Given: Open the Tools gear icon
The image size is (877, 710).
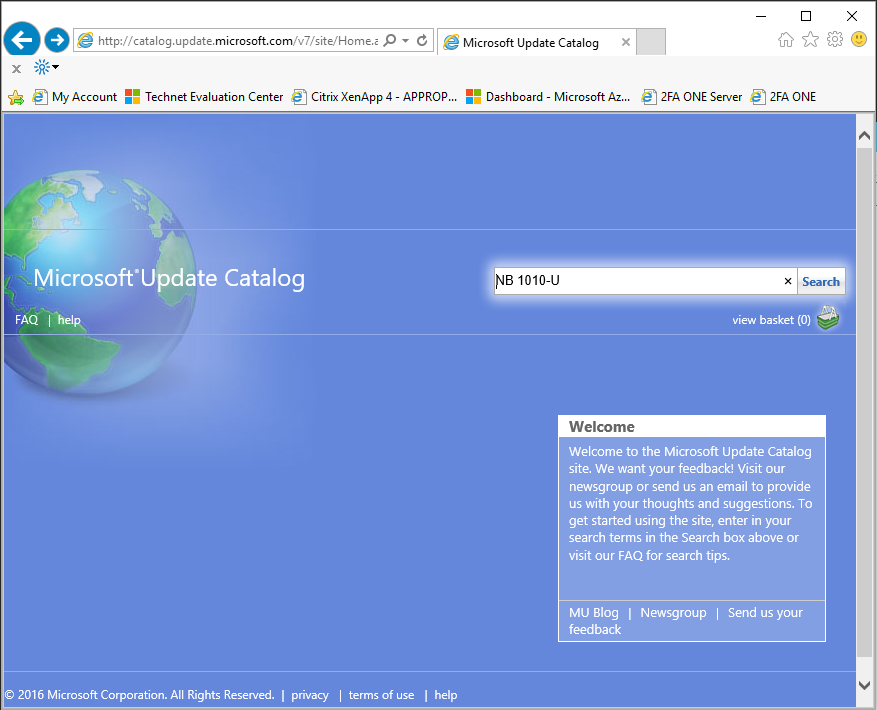Looking at the screenshot, I should [835, 39].
